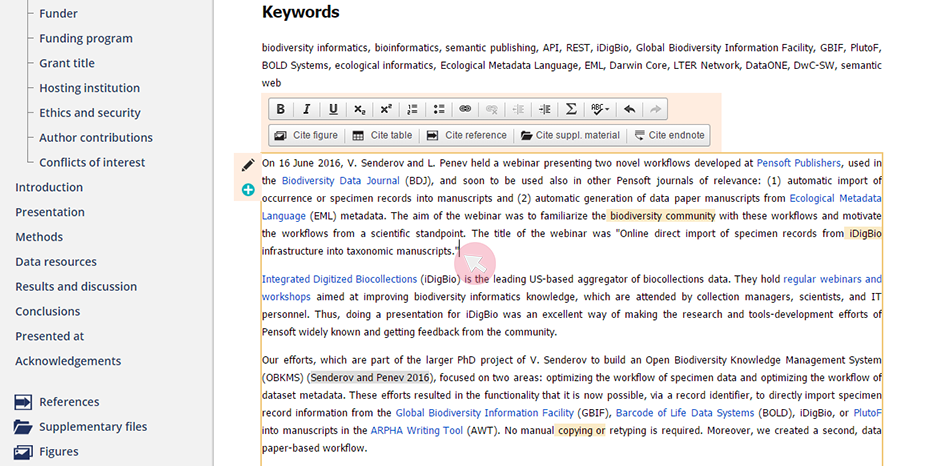Screen dimensions: 925x466
Task: Click the decrease indent icon
Action: (x=519, y=109)
